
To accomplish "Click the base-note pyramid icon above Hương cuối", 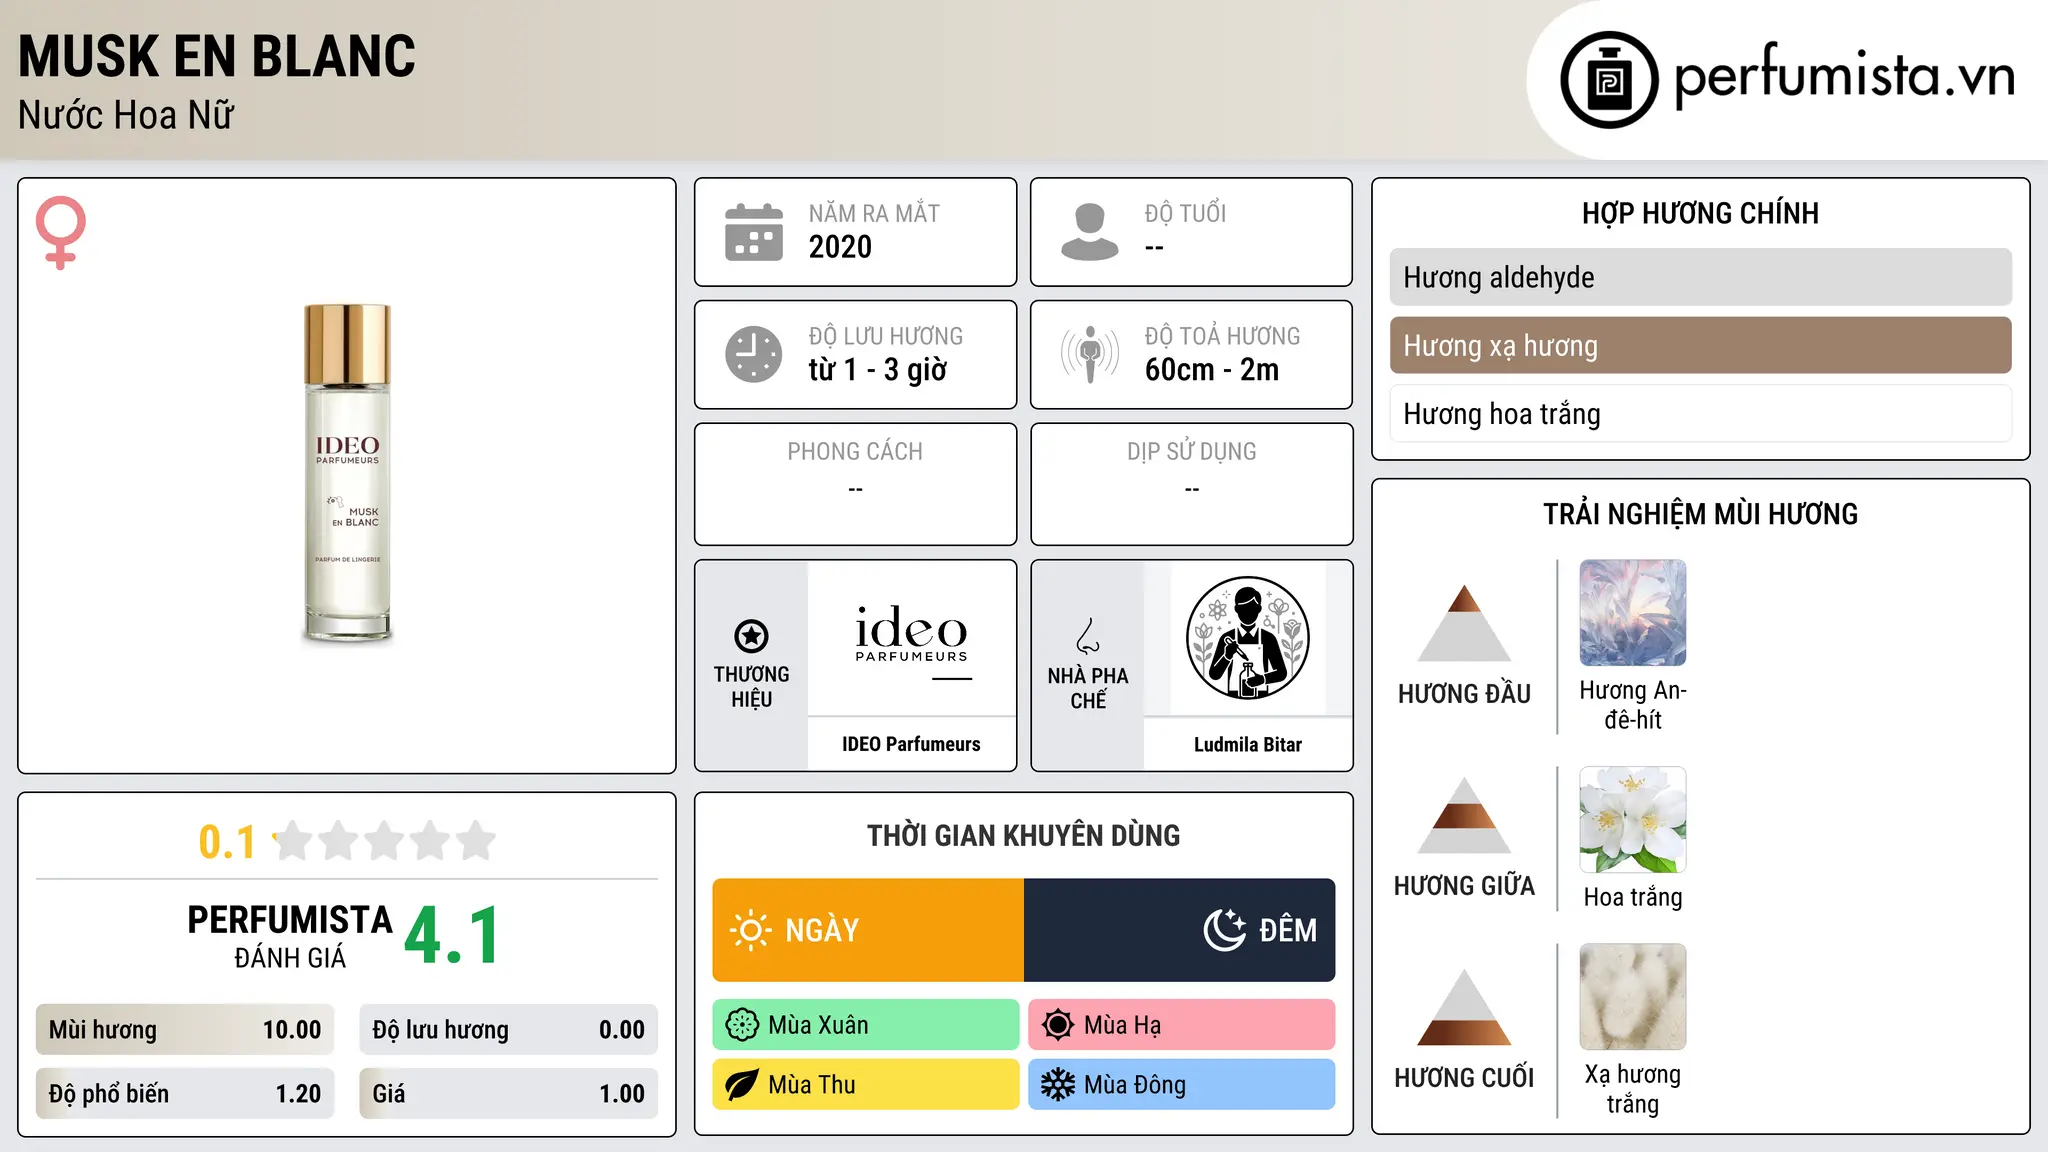I will coord(1464,1007).
